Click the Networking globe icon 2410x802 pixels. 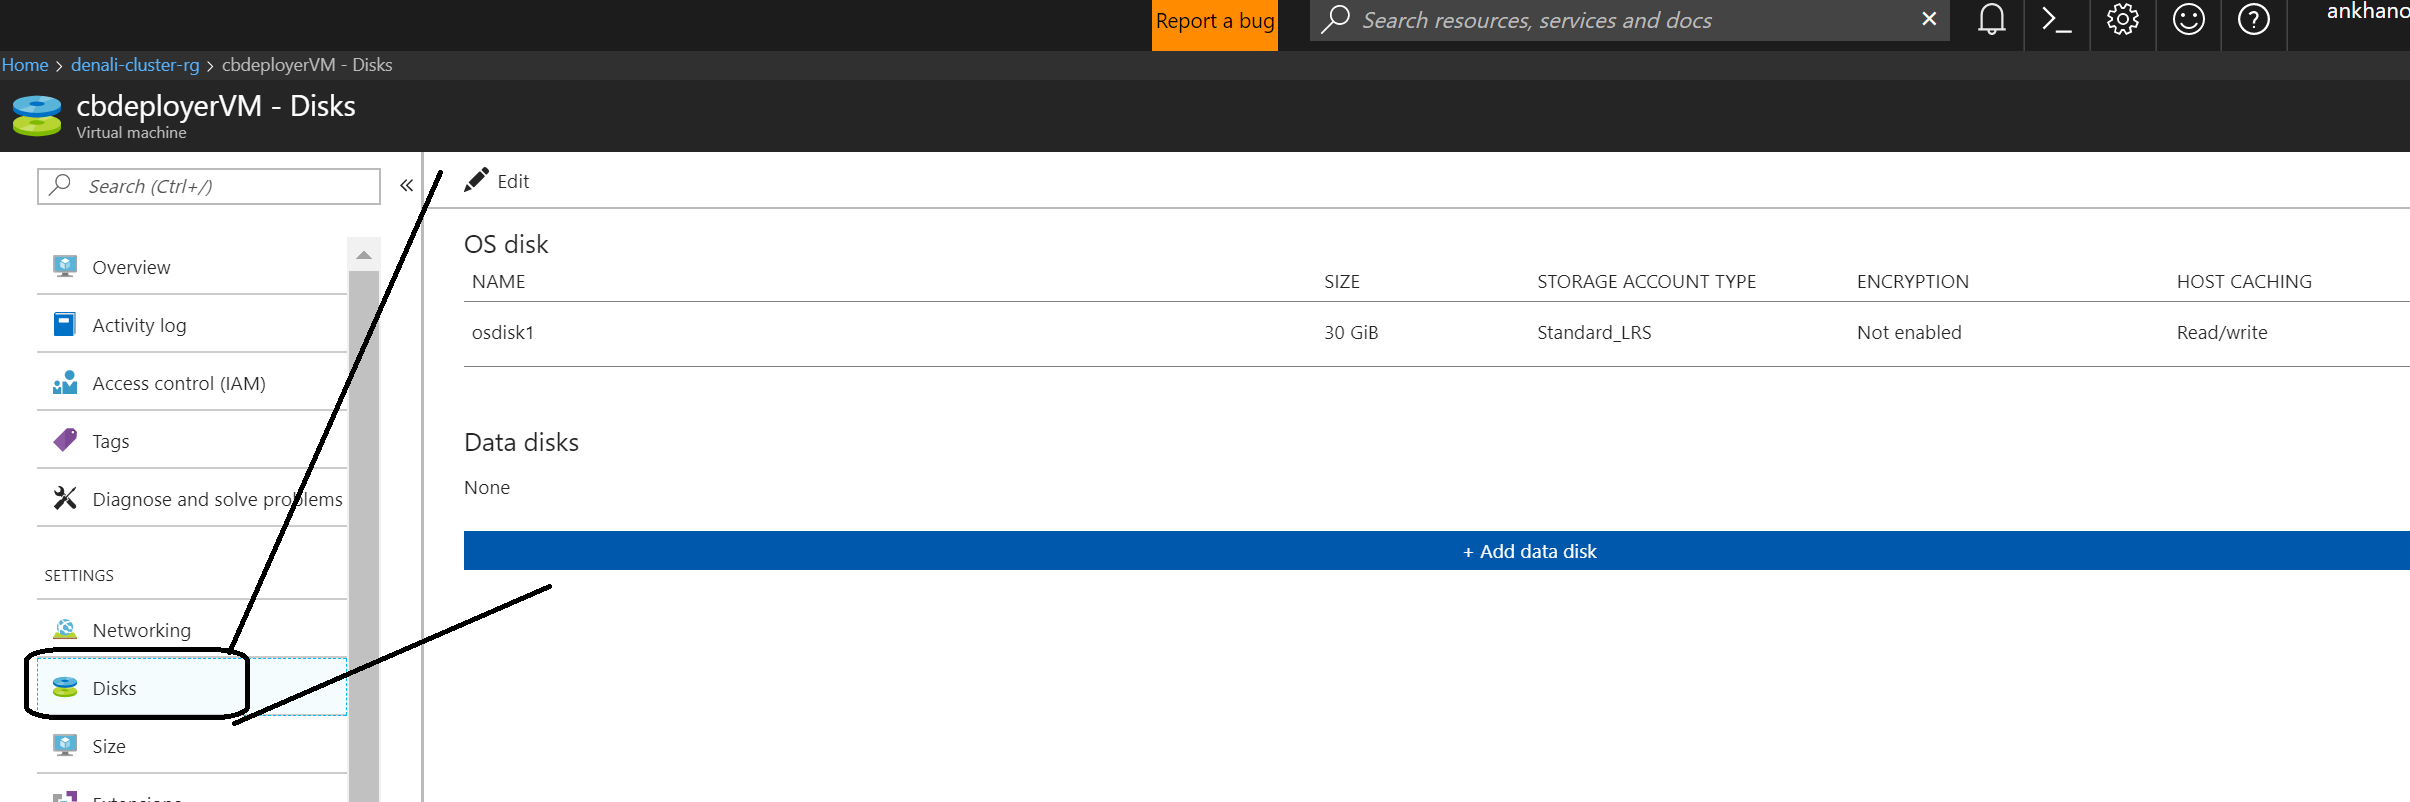(x=65, y=629)
